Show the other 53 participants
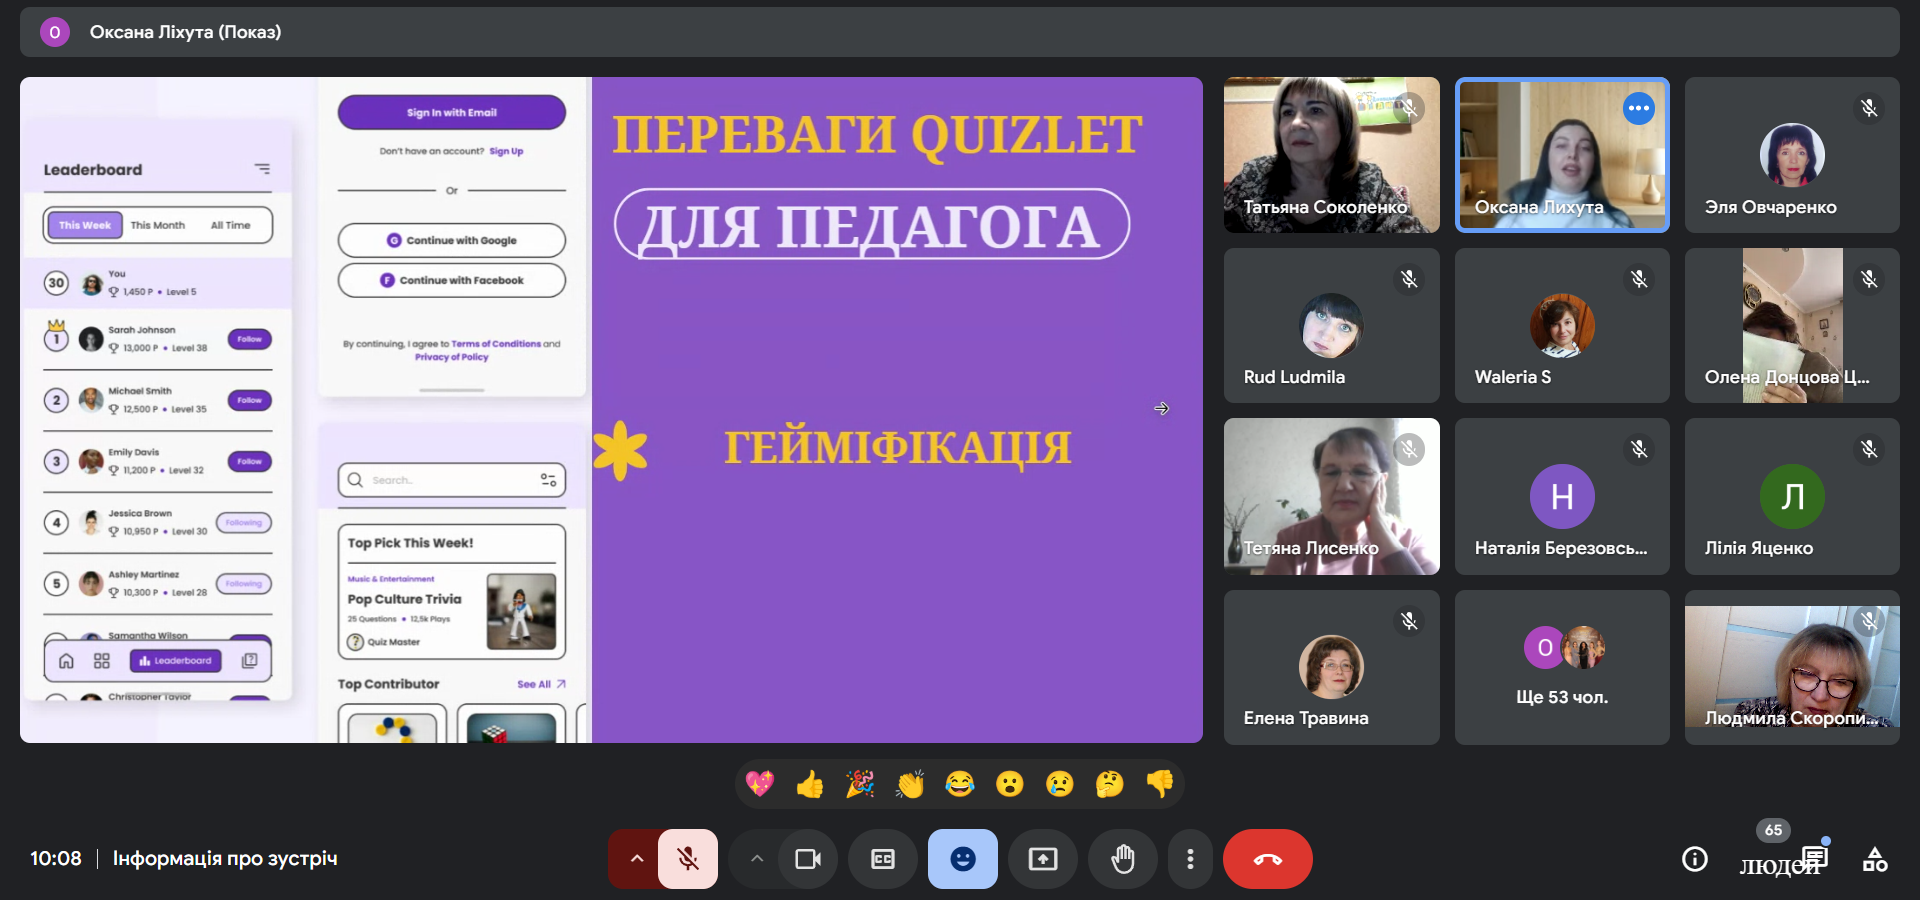 1562,667
